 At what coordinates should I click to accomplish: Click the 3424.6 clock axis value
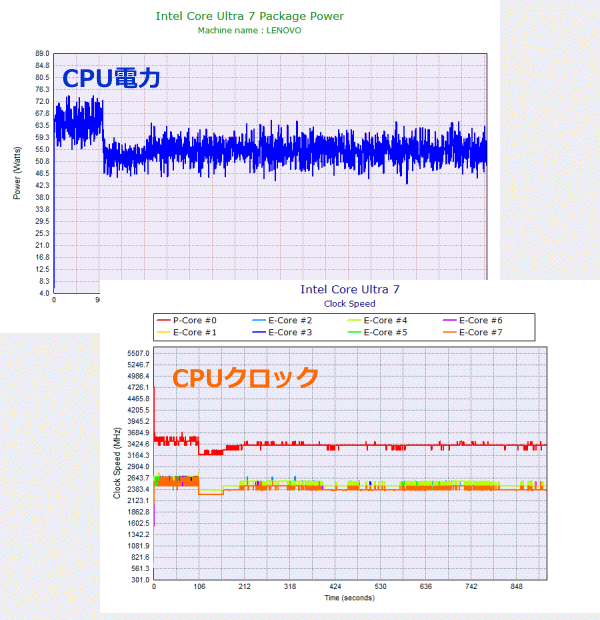pos(138,444)
